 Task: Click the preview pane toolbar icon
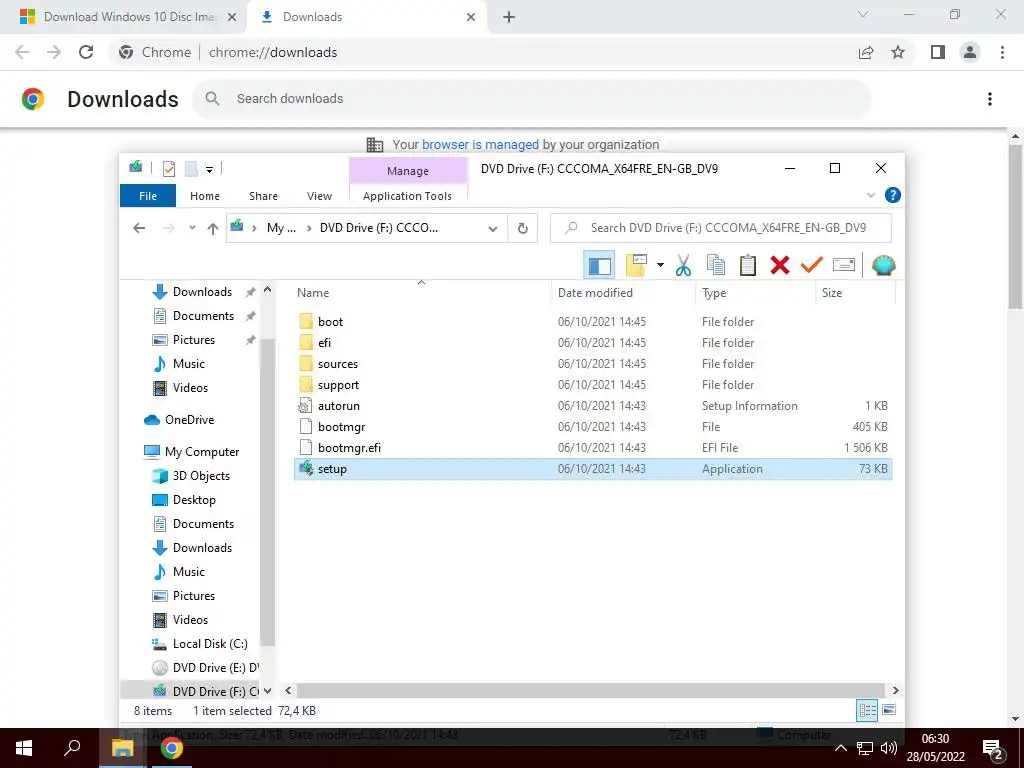coord(599,265)
